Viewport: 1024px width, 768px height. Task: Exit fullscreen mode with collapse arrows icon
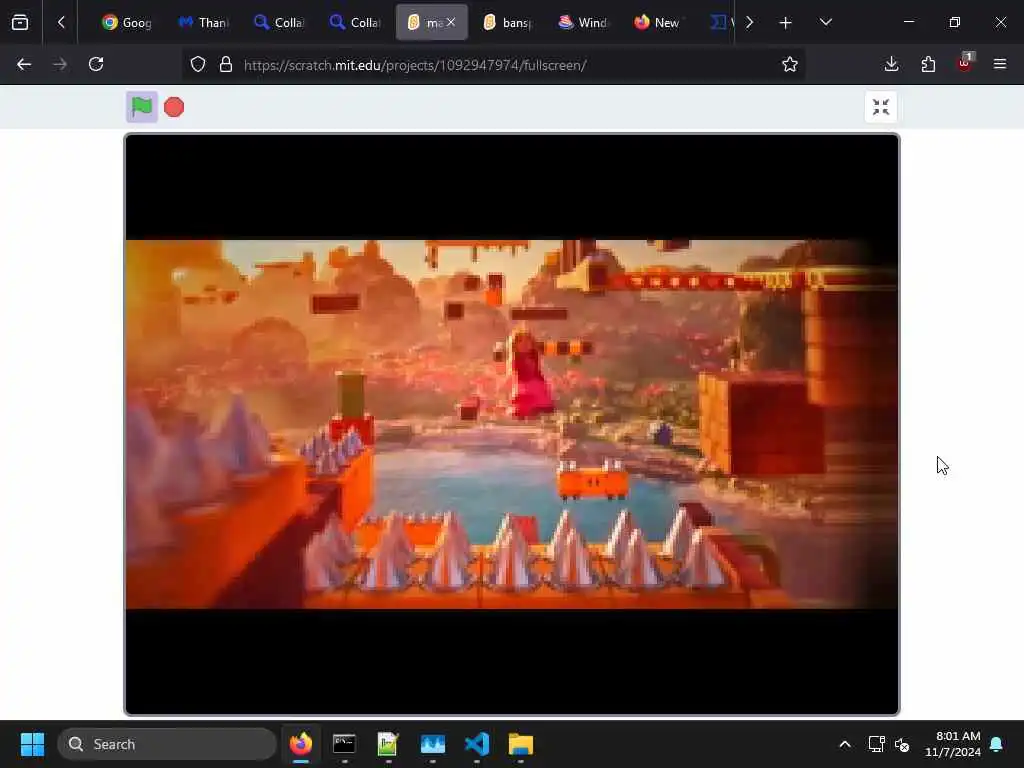click(880, 107)
